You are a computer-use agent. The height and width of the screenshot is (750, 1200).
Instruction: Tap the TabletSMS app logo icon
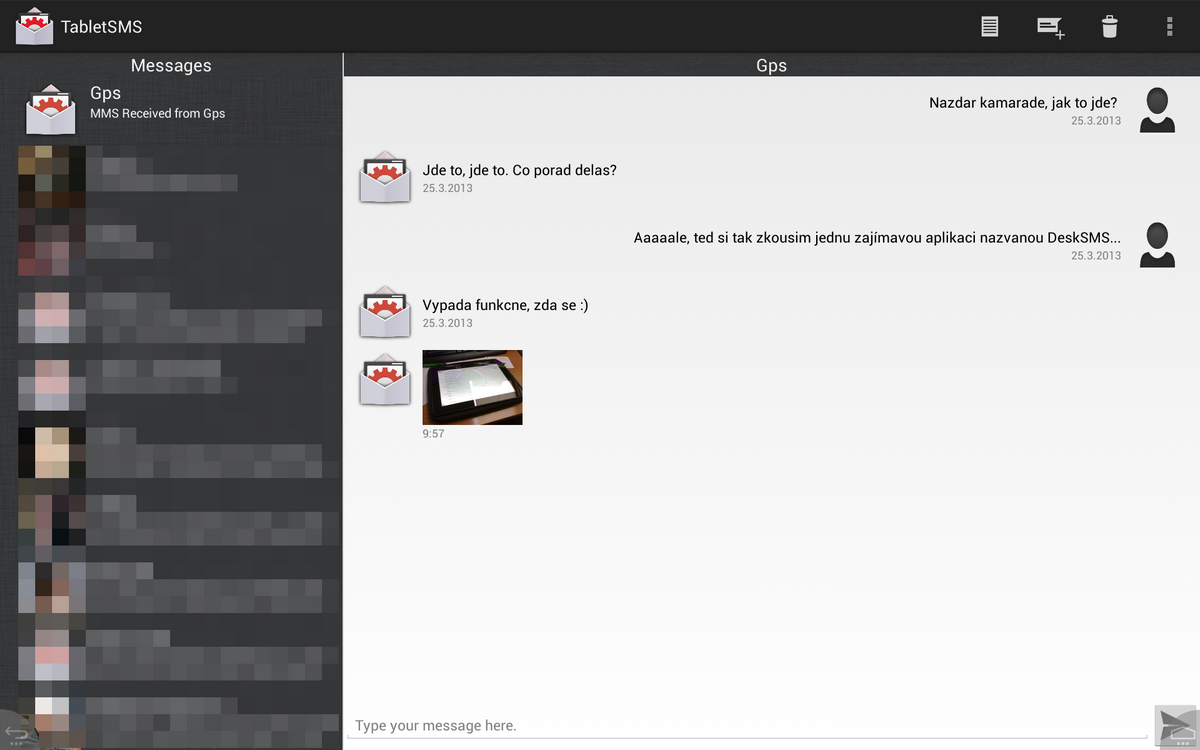tap(35, 26)
